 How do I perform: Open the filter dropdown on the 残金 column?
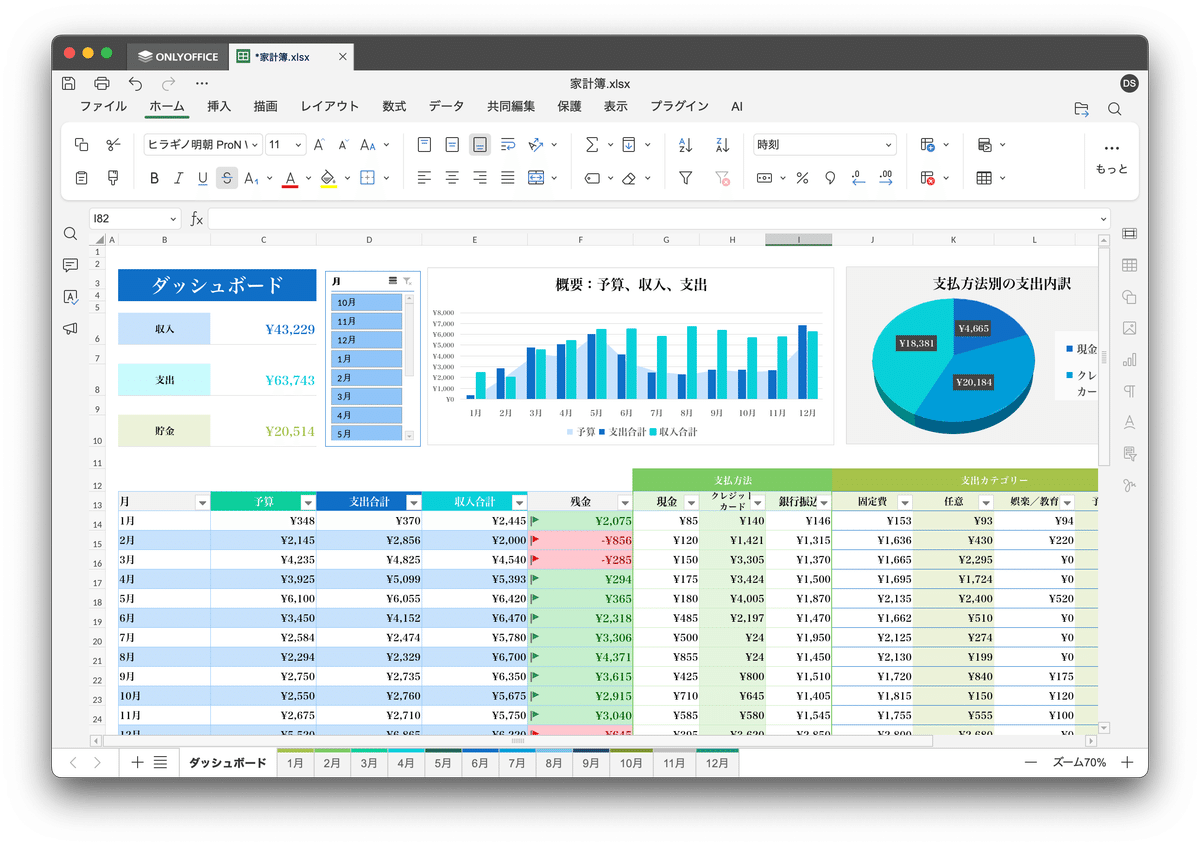pos(624,501)
